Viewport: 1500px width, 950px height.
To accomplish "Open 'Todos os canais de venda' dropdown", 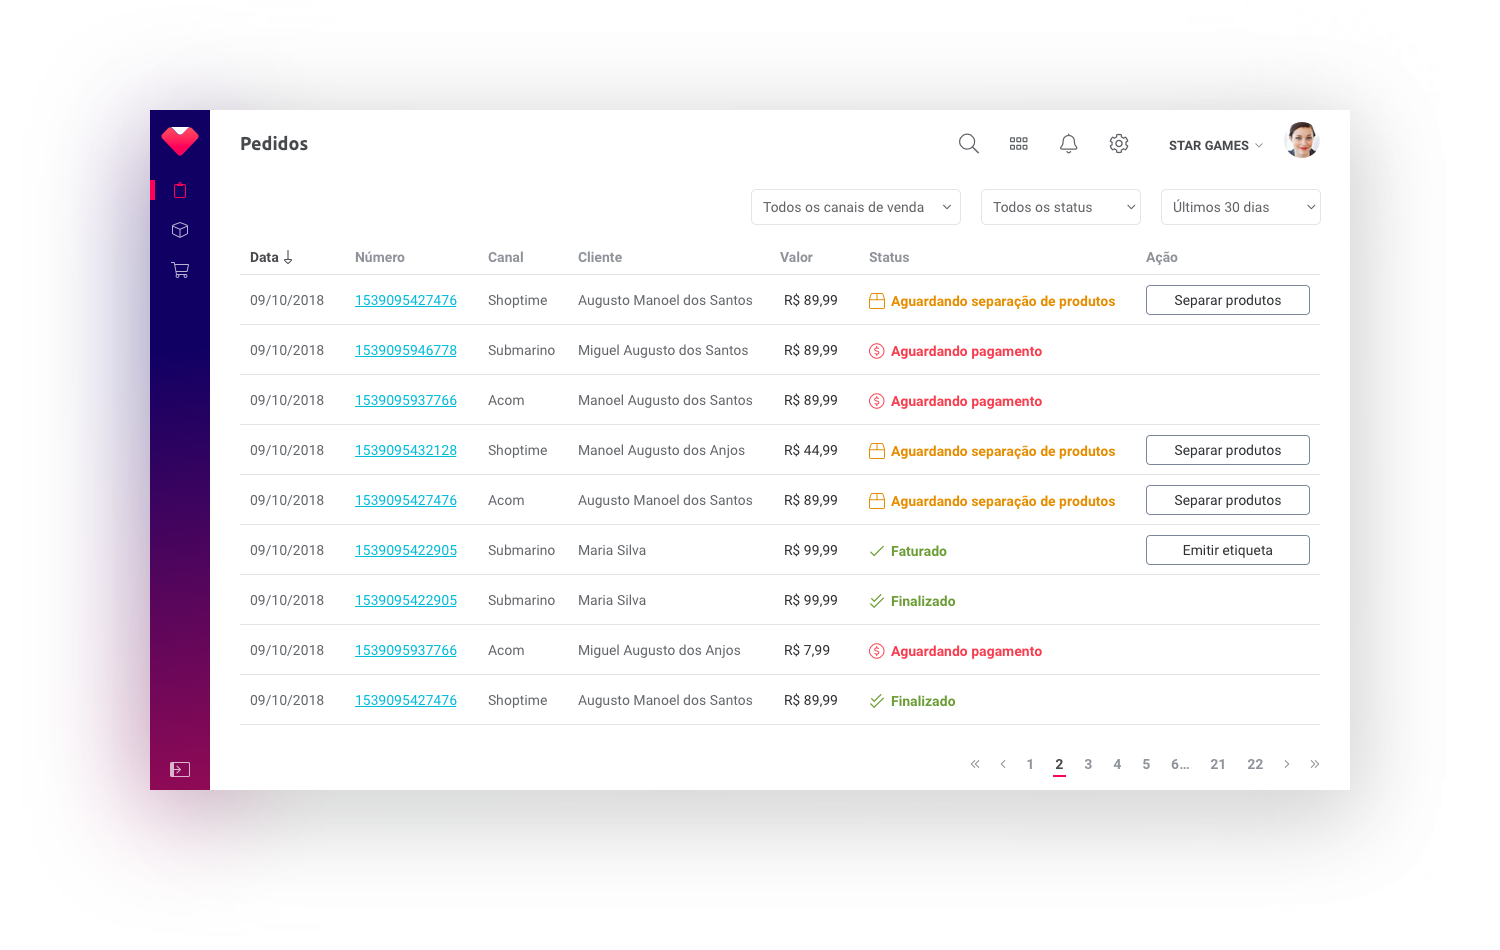I will tap(856, 207).
